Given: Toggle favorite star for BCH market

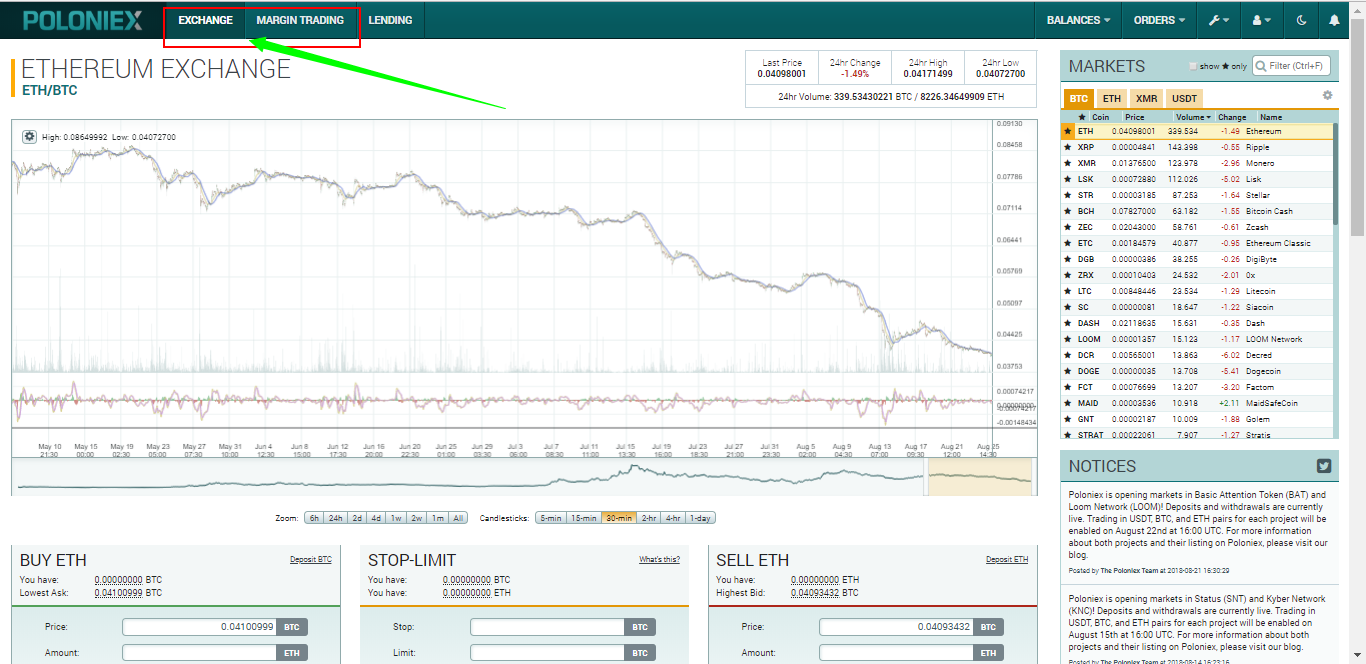Looking at the screenshot, I should coord(1068,211).
